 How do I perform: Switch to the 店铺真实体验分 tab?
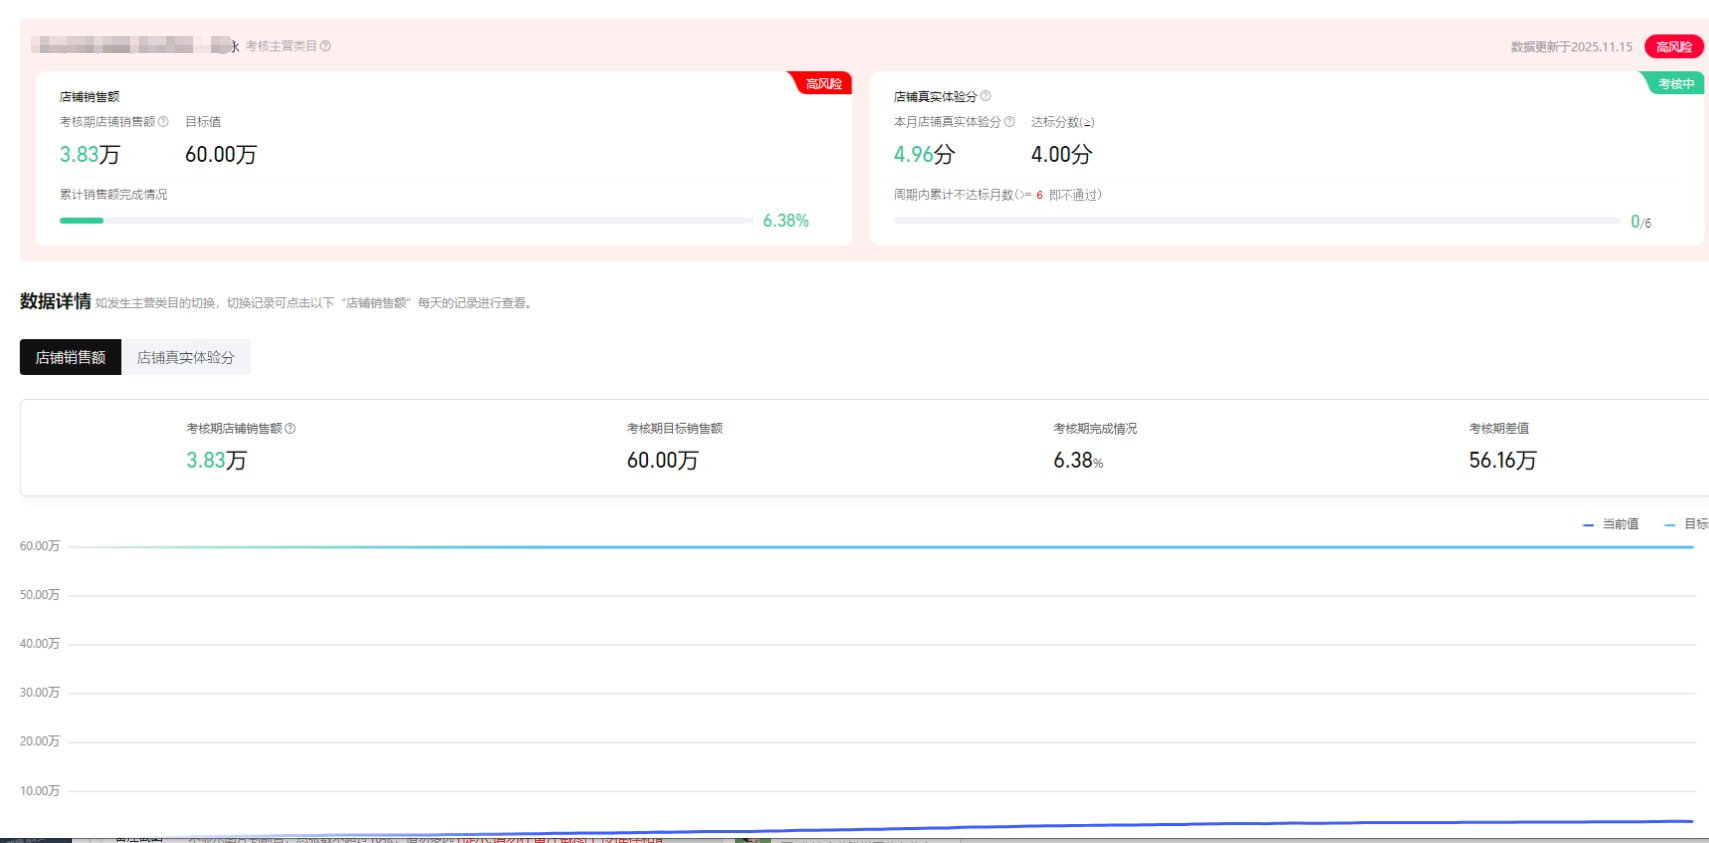185,357
